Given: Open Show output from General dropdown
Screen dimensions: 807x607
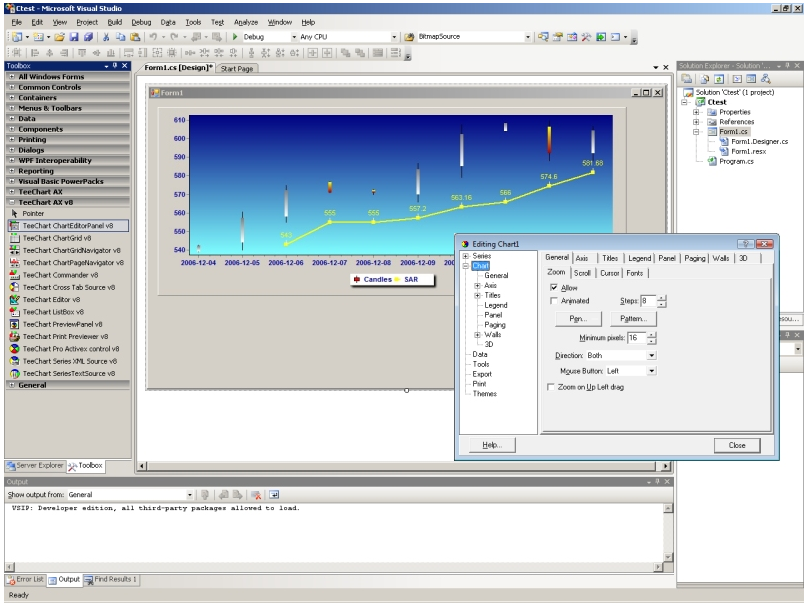Looking at the screenshot, I should pyautogui.click(x=189, y=495).
